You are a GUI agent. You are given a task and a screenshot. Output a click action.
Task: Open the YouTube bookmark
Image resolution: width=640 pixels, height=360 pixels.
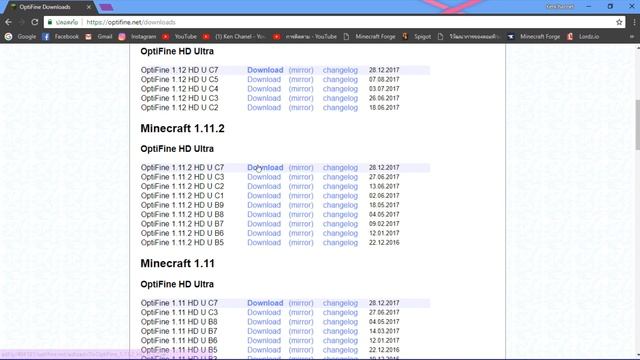pos(179,37)
